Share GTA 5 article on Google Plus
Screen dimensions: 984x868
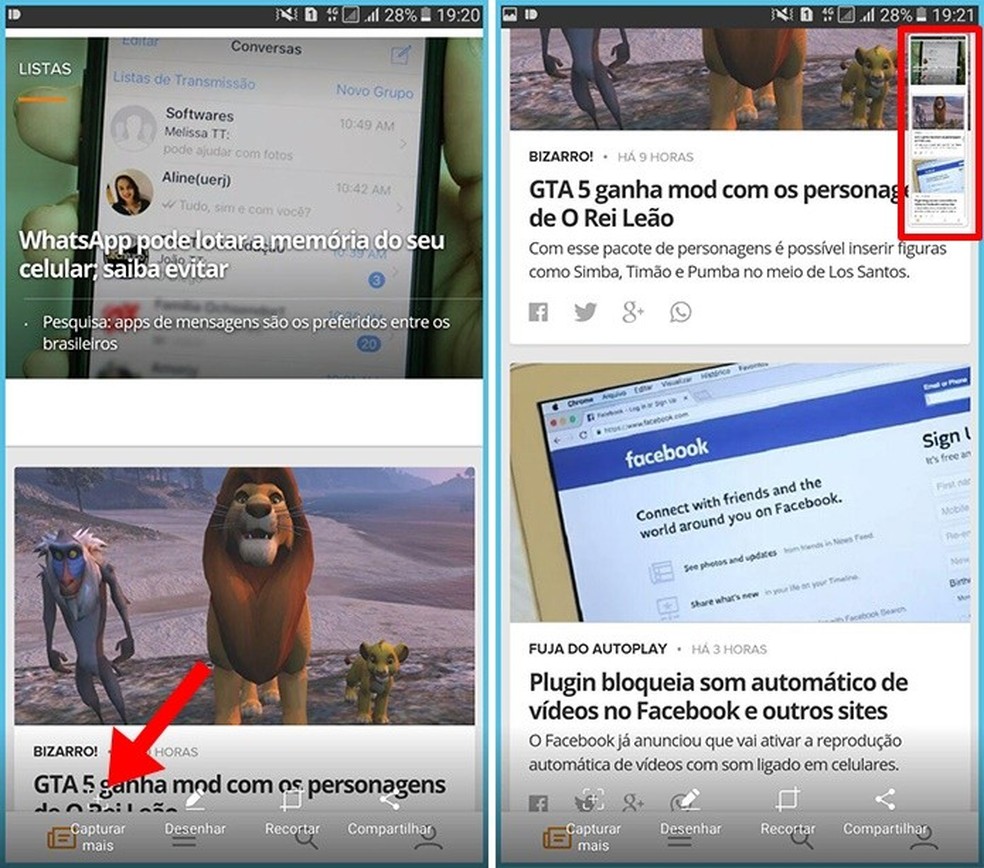tap(633, 312)
